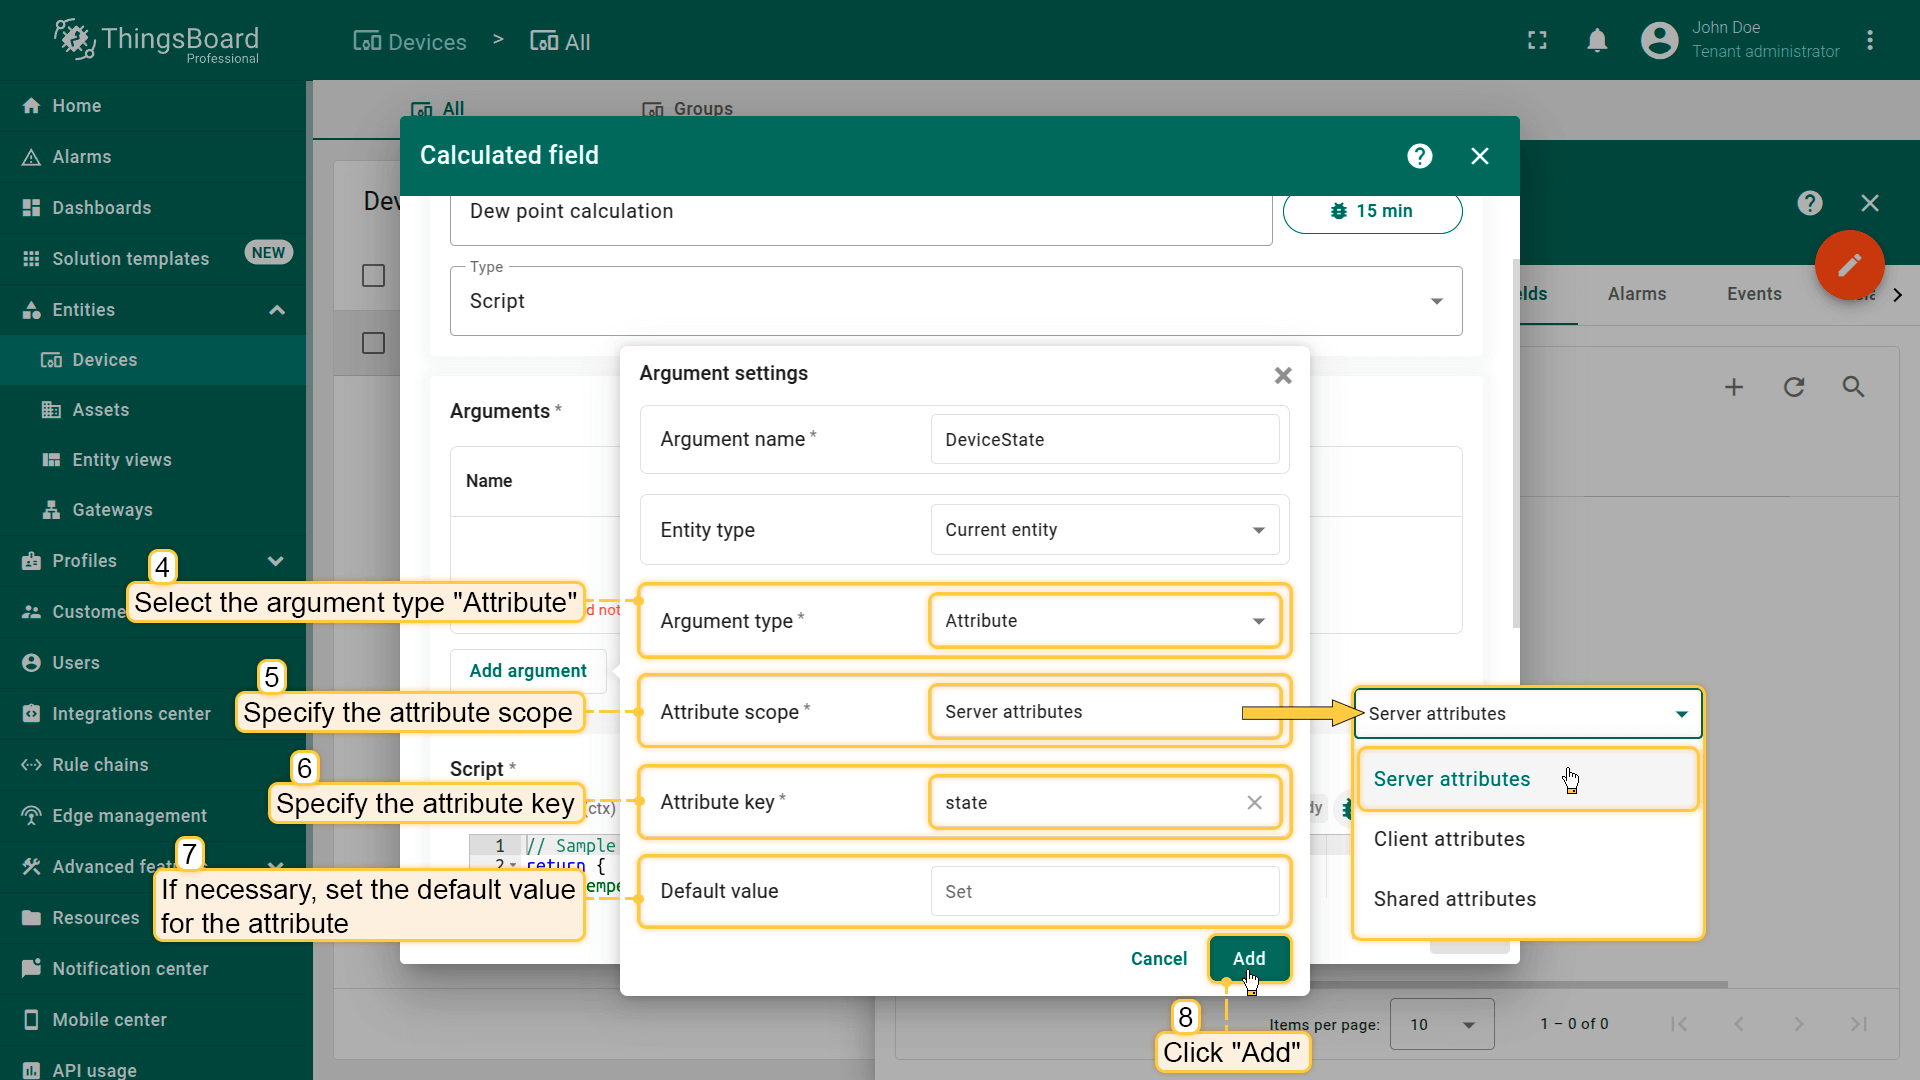Click the orange edit pencil button

point(1849,265)
